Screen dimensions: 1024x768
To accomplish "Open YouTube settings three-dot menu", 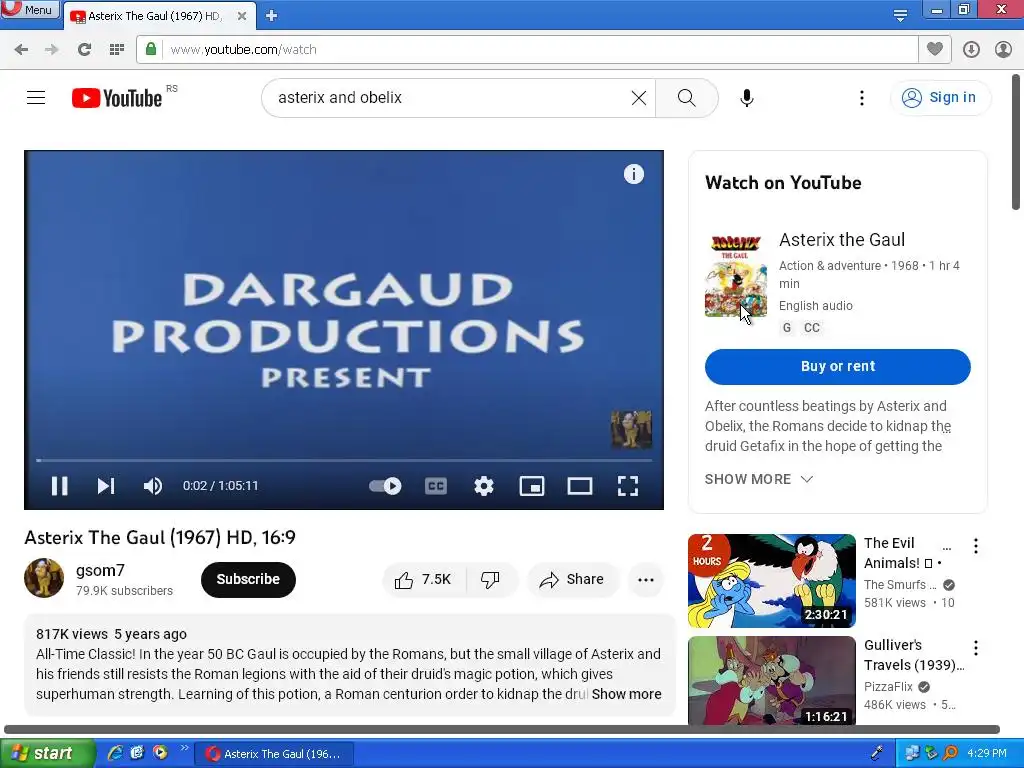I will (x=862, y=98).
